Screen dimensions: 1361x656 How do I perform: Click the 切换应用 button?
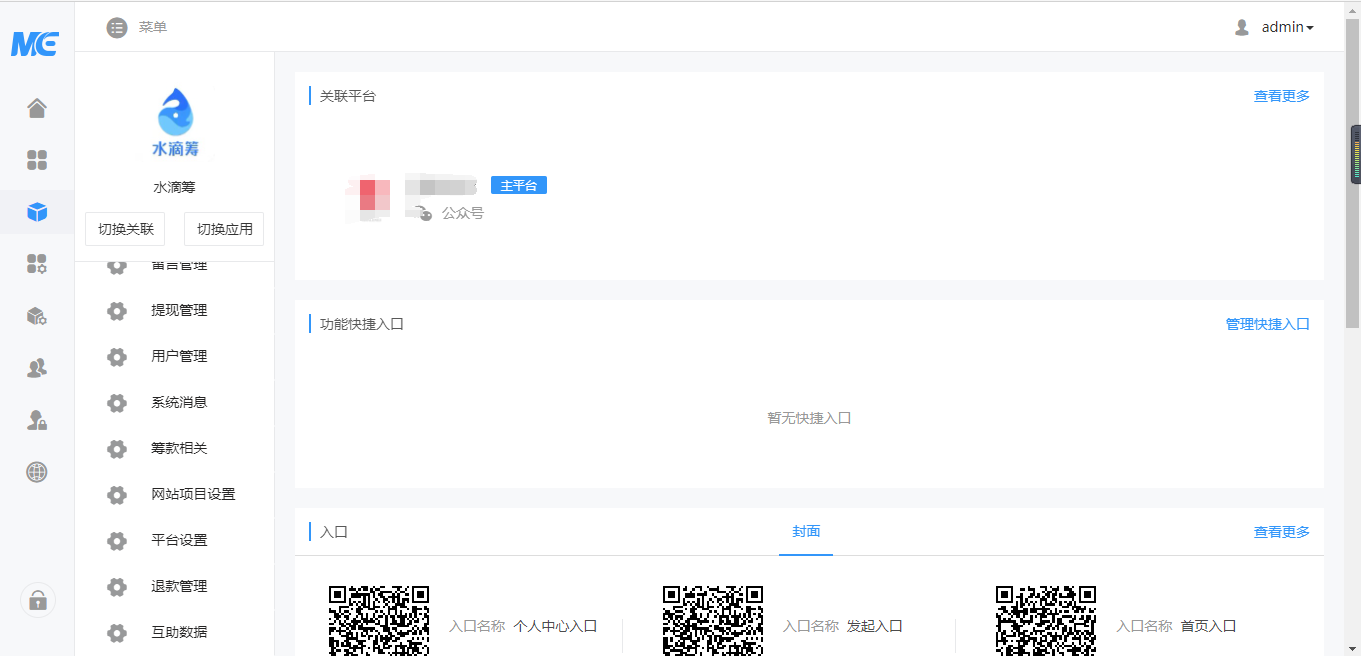coord(224,229)
